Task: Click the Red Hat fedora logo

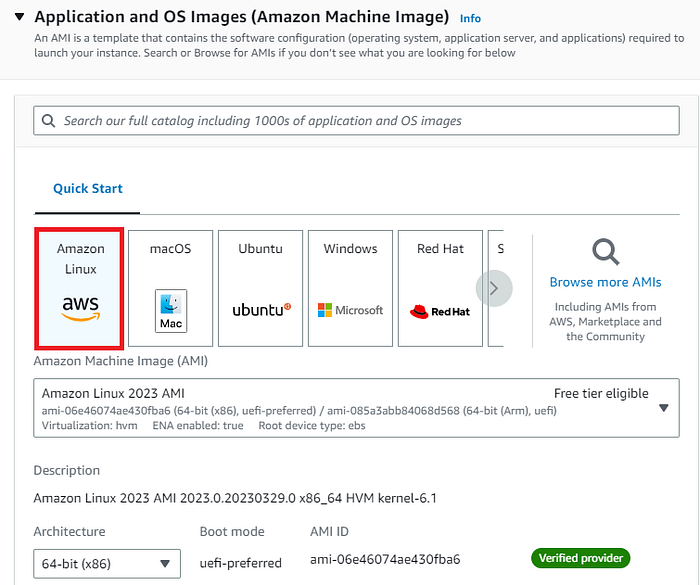Action: [x=419, y=311]
